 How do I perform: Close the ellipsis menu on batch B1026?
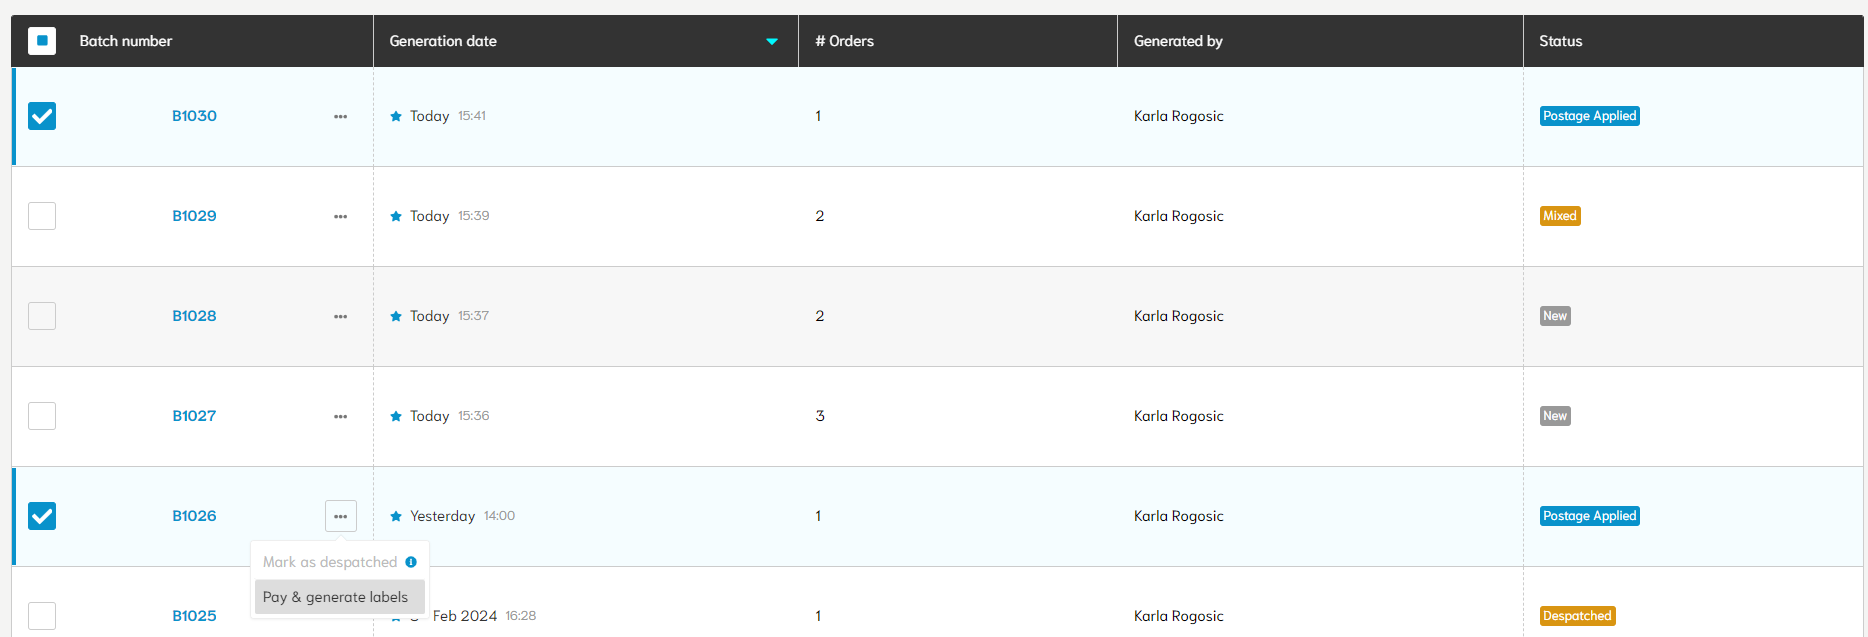pos(340,516)
